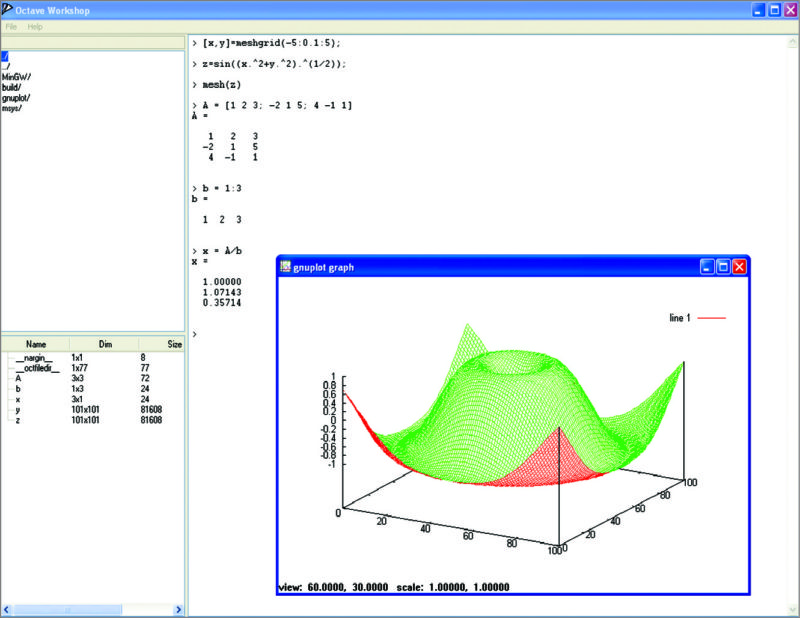The height and width of the screenshot is (618, 800).
Task: Maximize the Octave Workshop main window
Action: 774,9
